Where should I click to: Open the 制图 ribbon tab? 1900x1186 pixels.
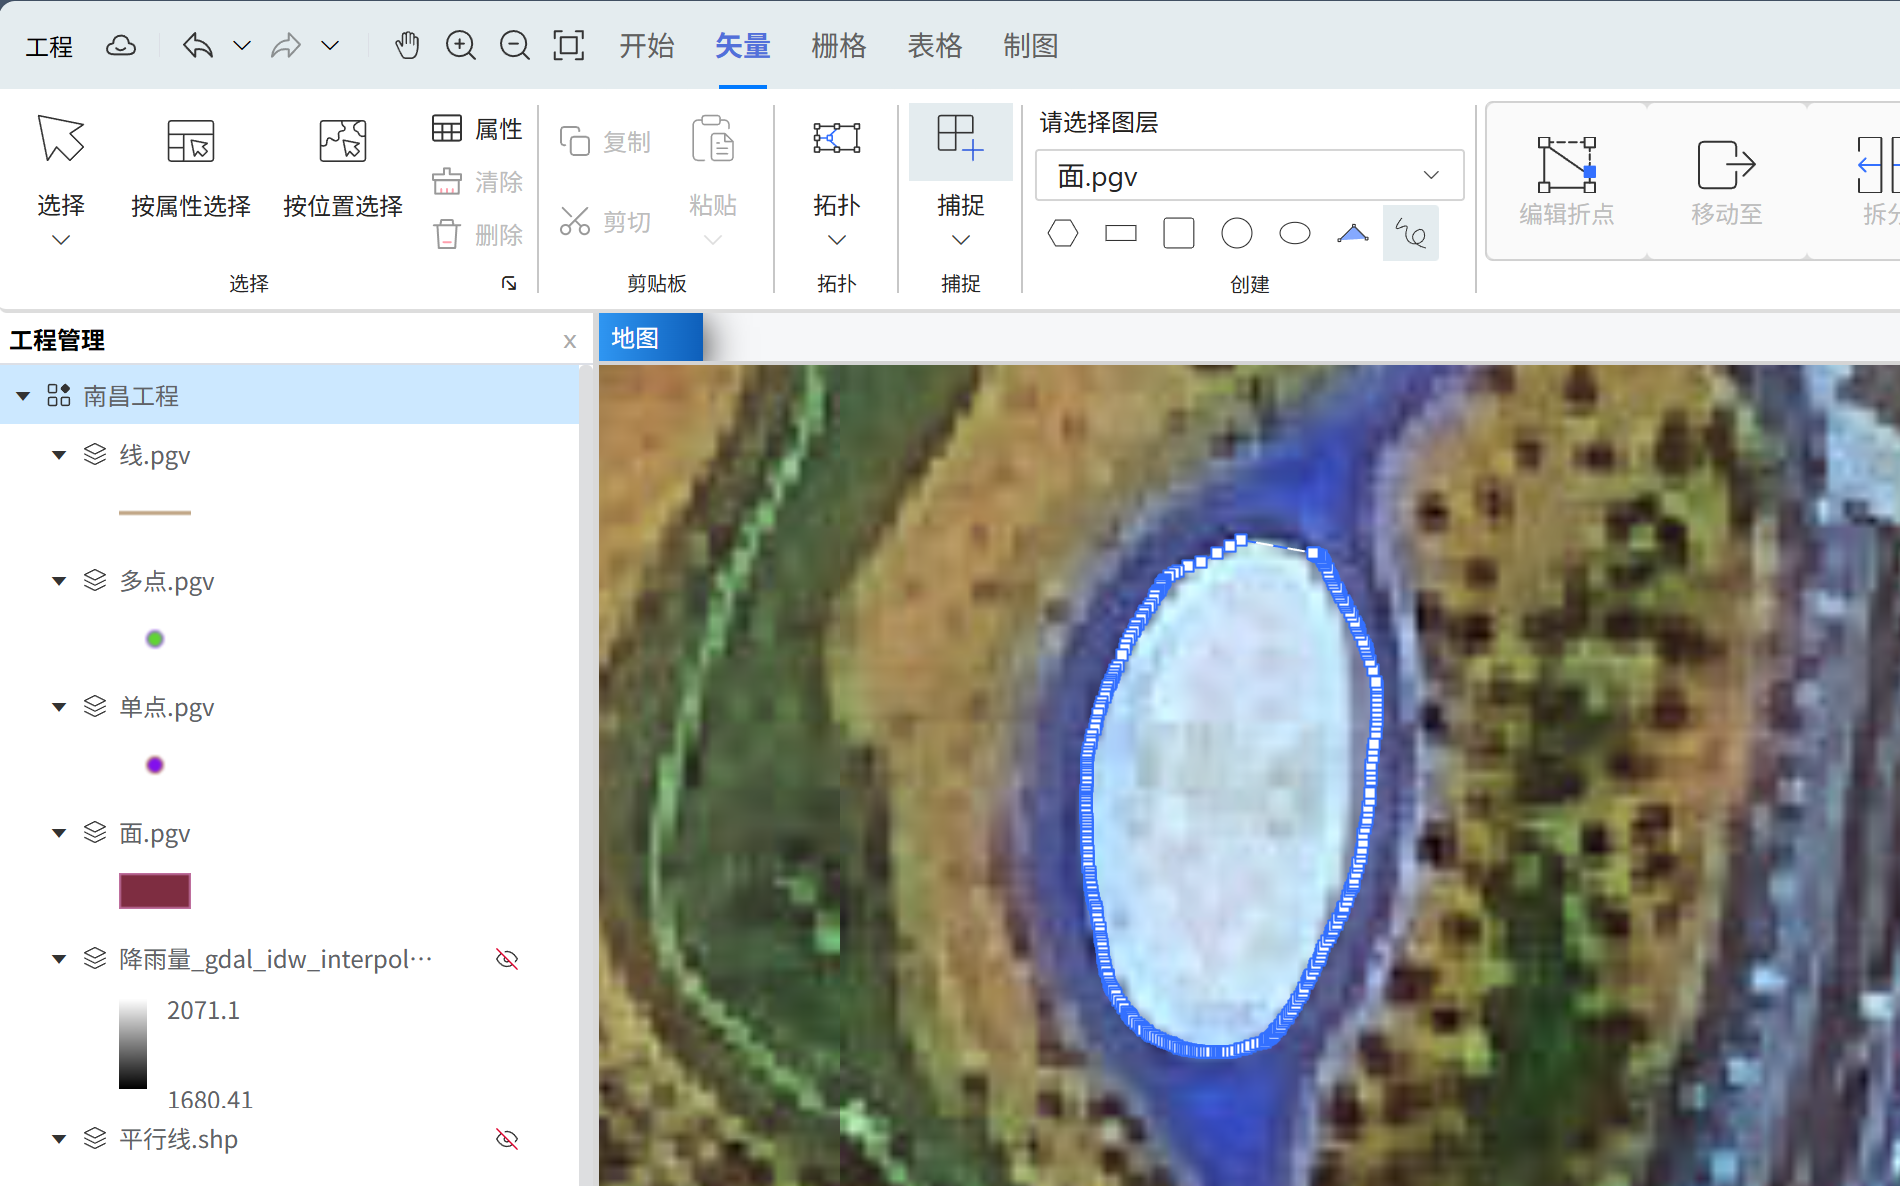[x=1030, y=46]
